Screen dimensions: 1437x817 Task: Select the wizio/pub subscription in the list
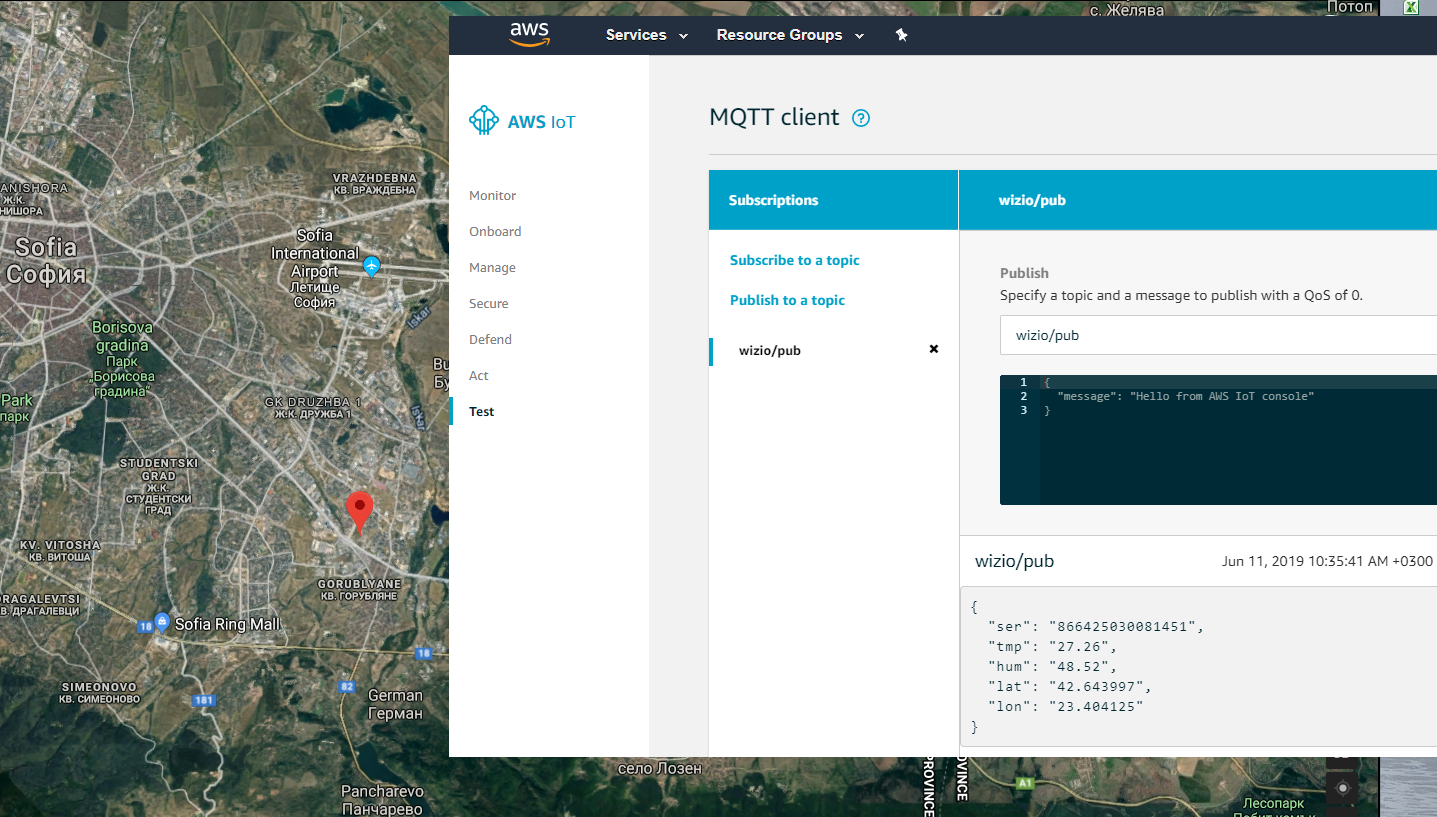(770, 350)
